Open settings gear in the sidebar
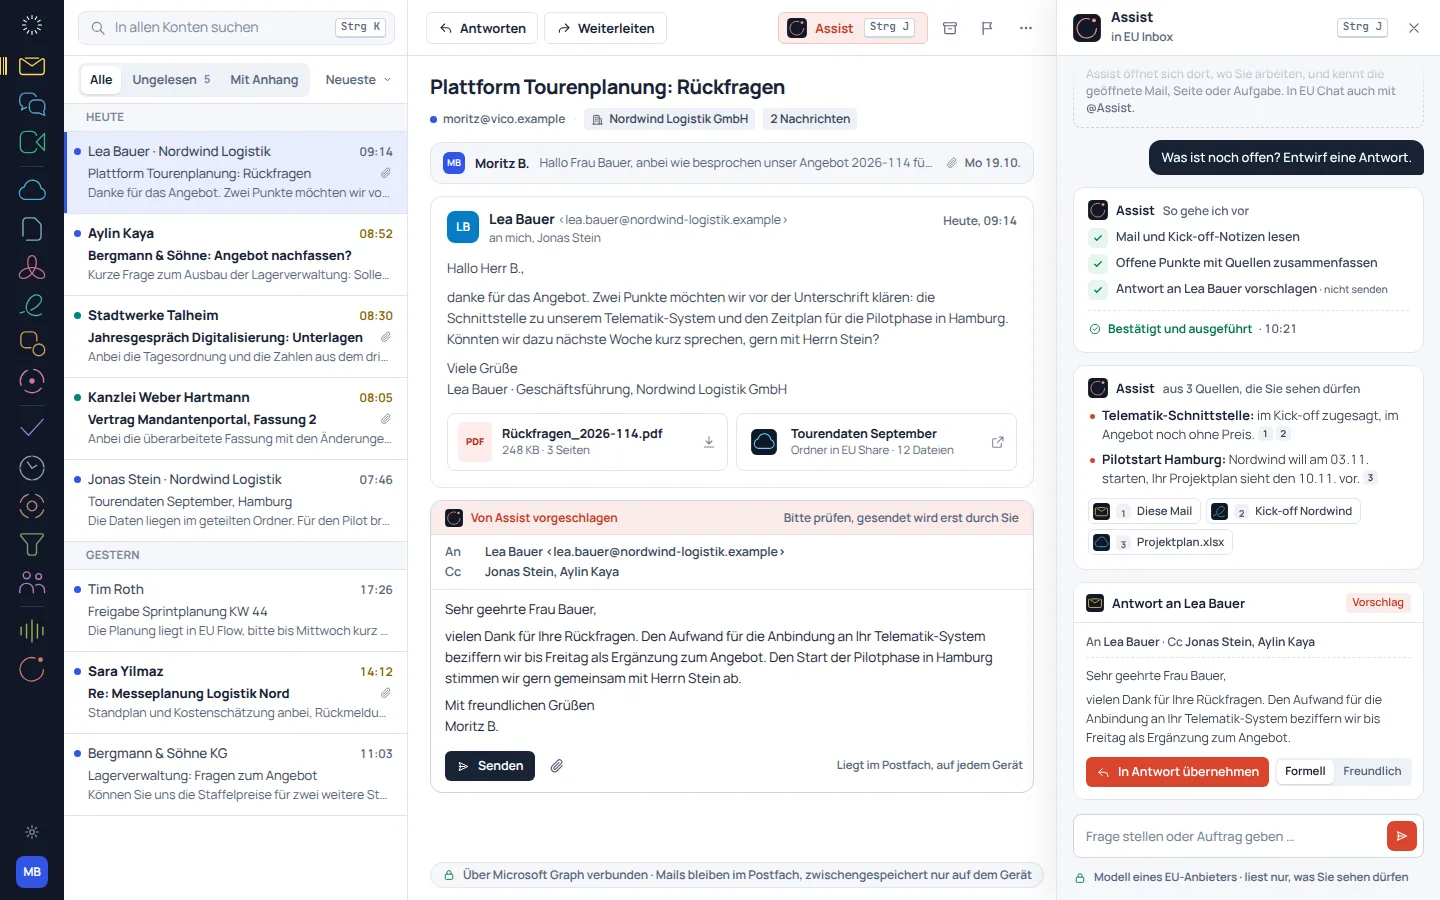This screenshot has width=1440, height=900. click(32, 832)
